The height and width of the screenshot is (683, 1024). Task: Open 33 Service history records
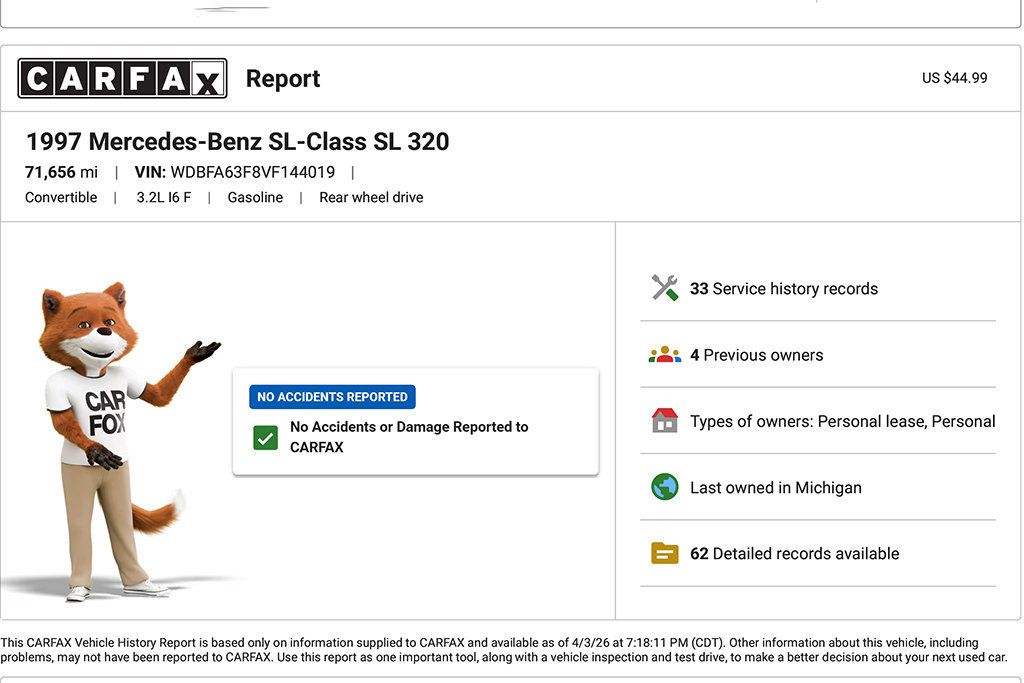tap(784, 289)
